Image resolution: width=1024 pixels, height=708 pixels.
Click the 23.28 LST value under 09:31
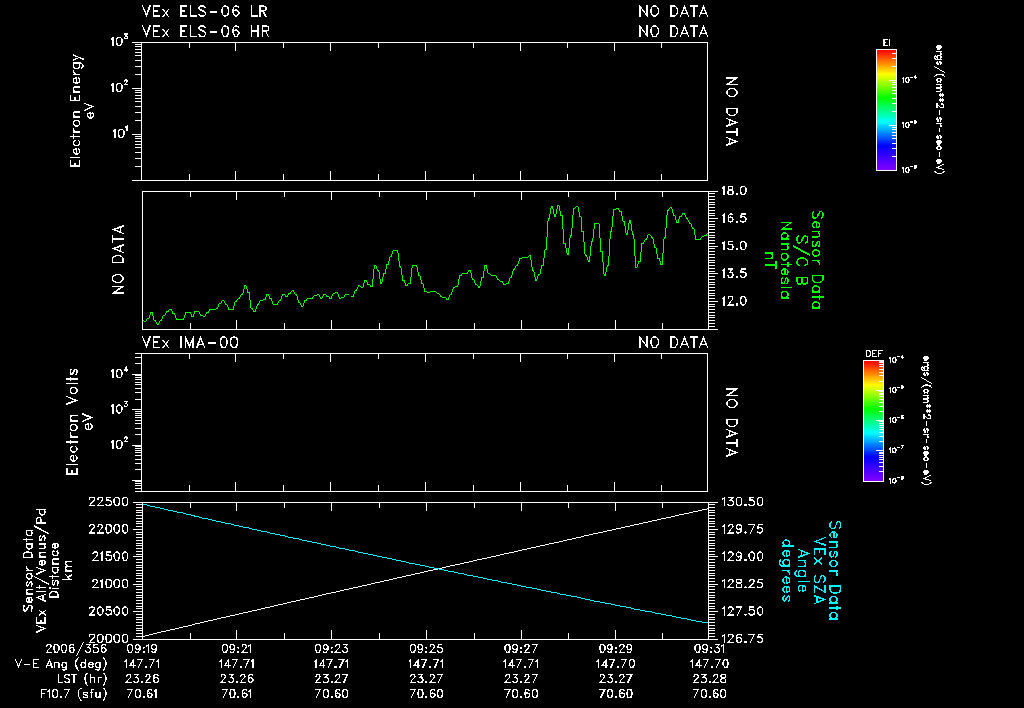(709, 679)
